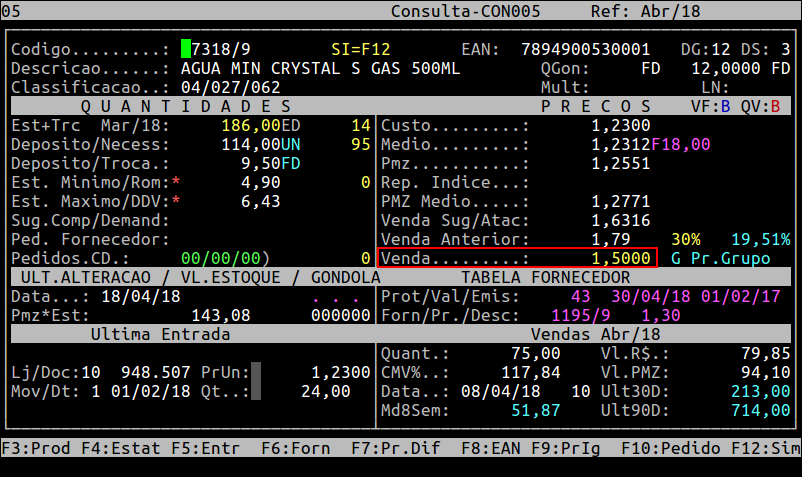The width and height of the screenshot is (802, 477).
Task: Click the EAN number 7894900530001
Action: tap(586, 49)
